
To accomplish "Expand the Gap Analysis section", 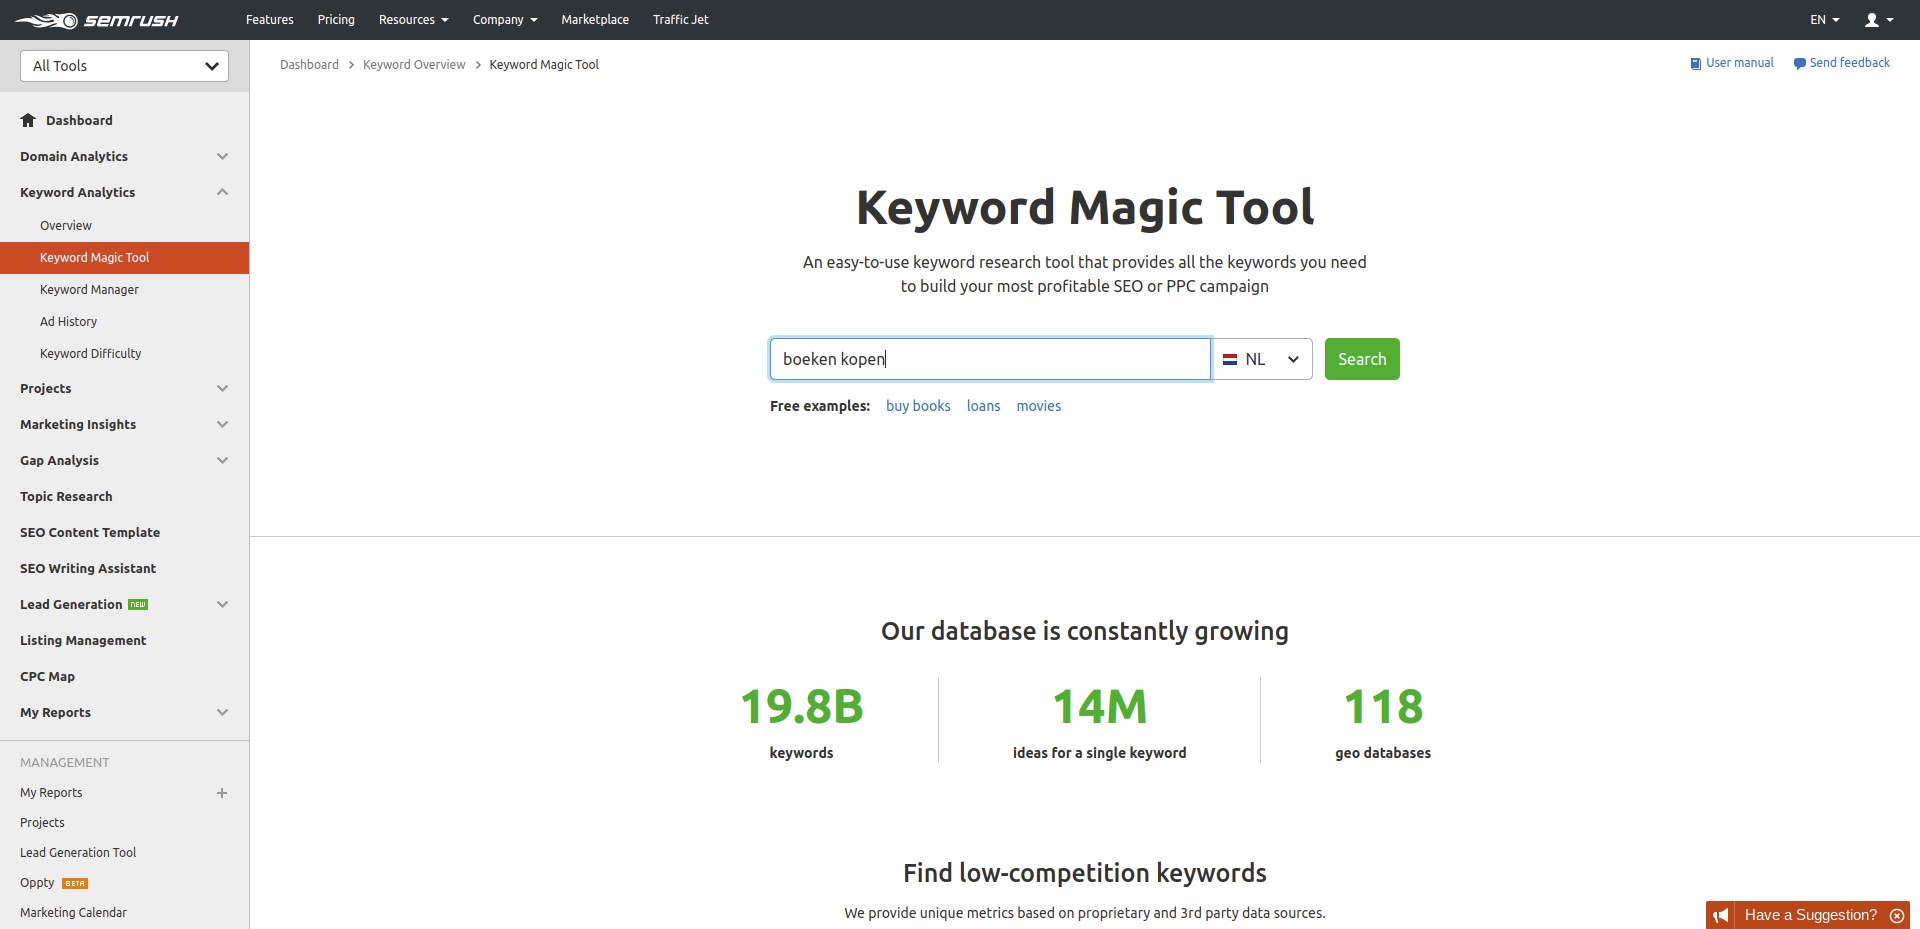I will (223, 461).
